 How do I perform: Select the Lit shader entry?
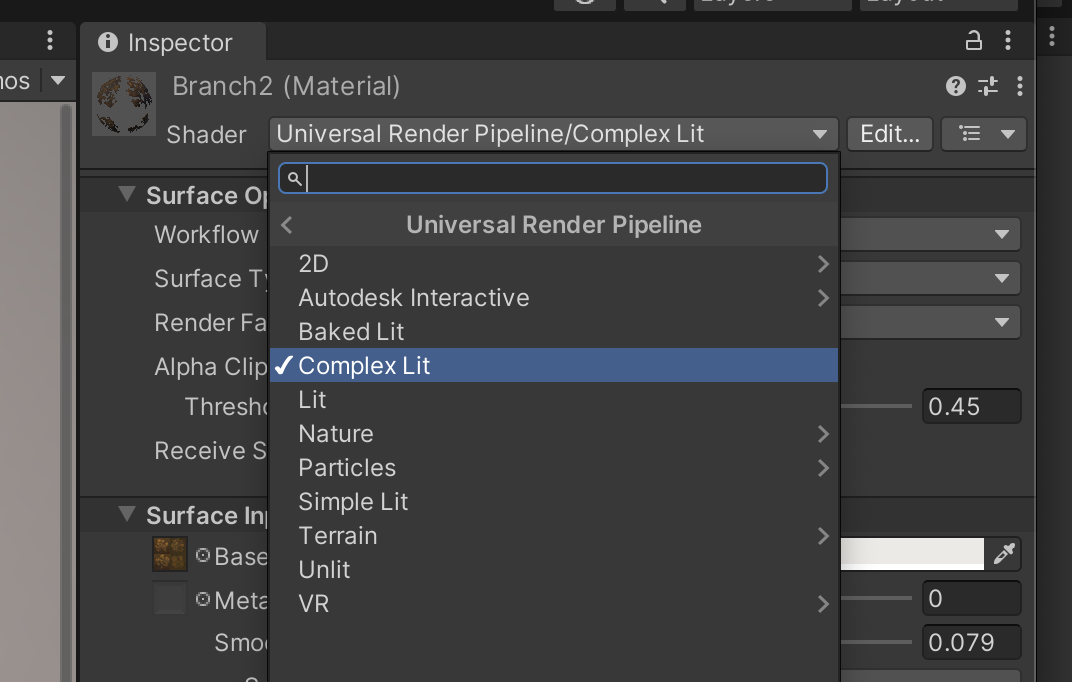click(313, 400)
